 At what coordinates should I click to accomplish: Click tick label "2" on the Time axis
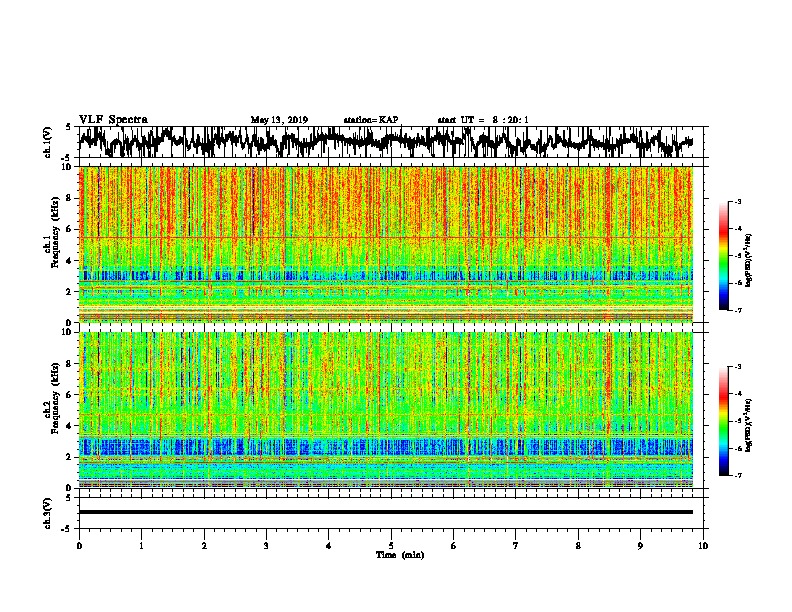pyautogui.click(x=204, y=546)
